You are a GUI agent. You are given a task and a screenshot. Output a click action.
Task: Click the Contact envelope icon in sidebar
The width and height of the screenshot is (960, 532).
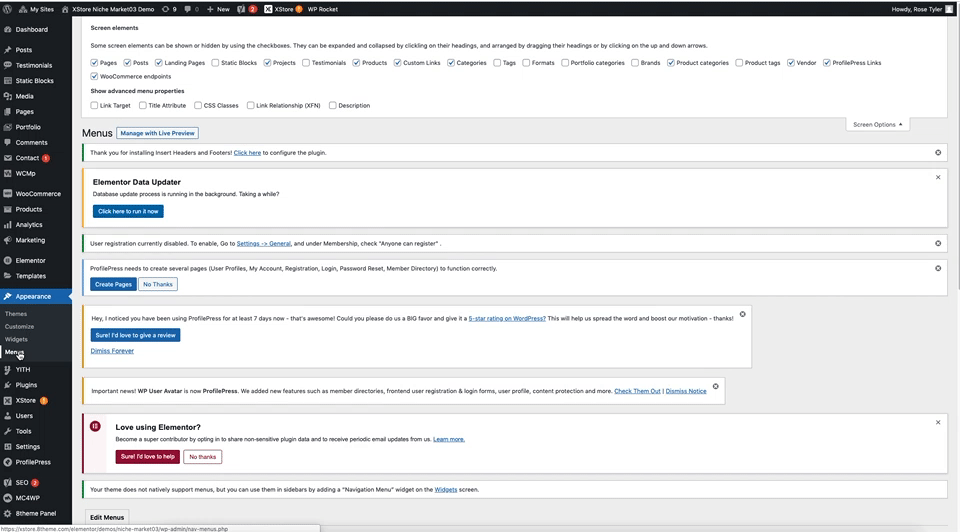7,158
